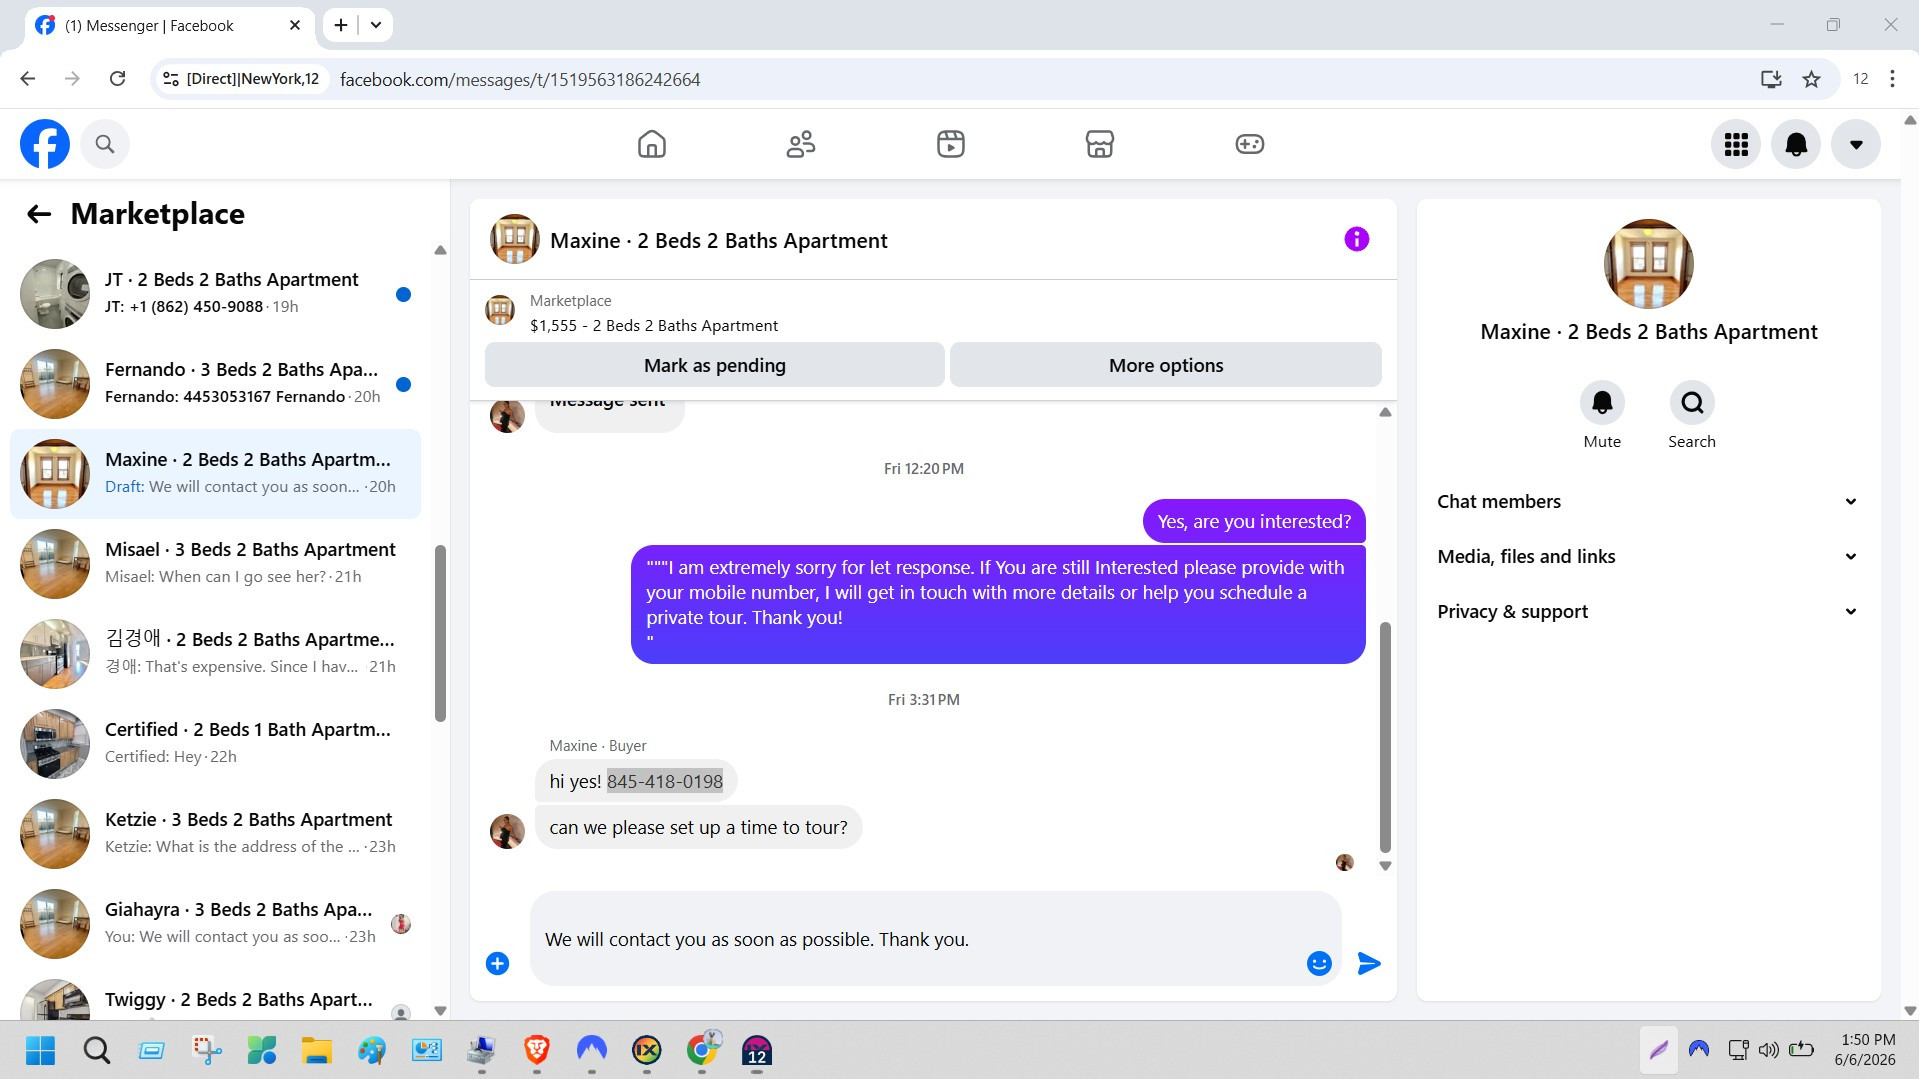This screenshot has width=1919, height=1079.
Task: Click the page scrollbar up arrow
Action: [x=1909, y=120]
